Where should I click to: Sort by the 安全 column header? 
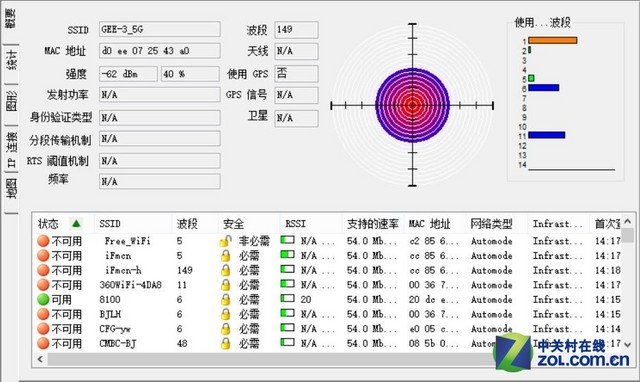[x=233, y=224]
